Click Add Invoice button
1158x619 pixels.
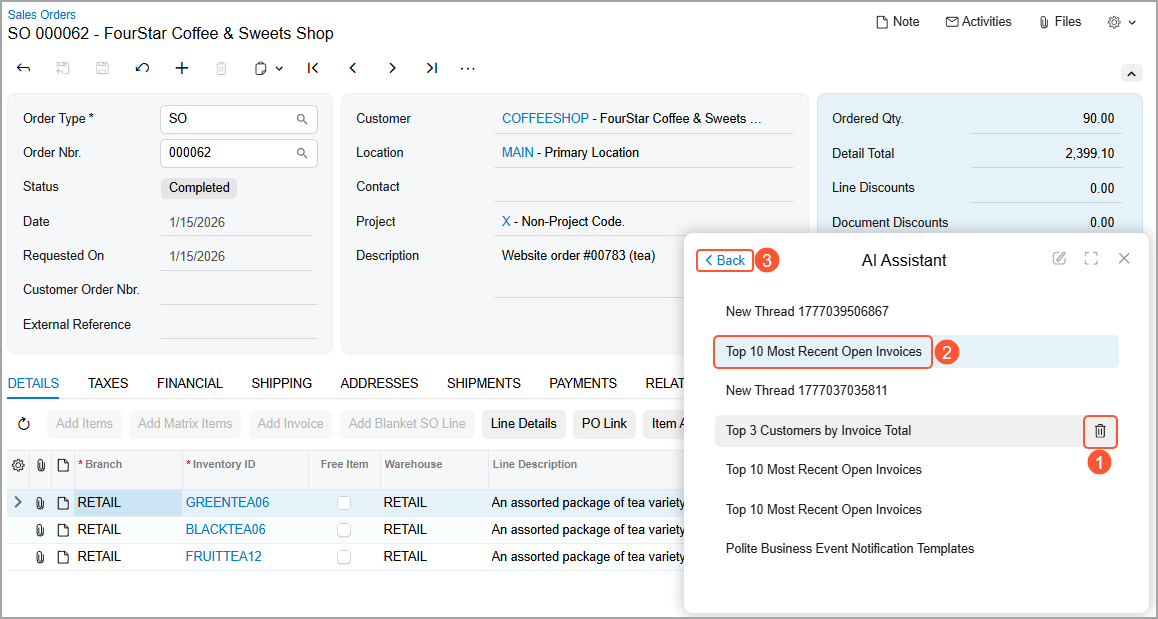[x=290, y=424]
